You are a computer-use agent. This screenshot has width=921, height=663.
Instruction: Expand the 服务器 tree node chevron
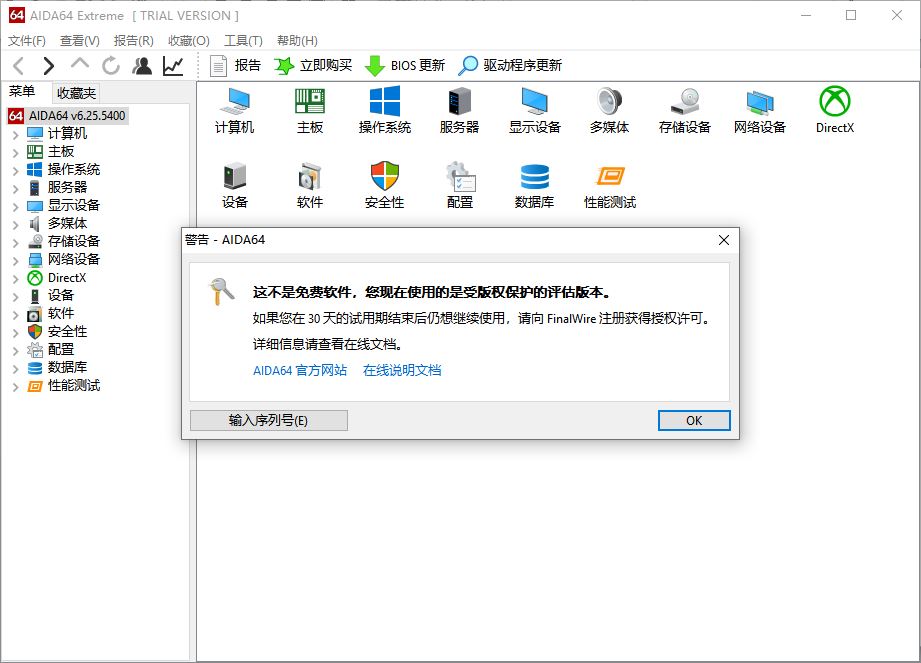pos(15,189)
